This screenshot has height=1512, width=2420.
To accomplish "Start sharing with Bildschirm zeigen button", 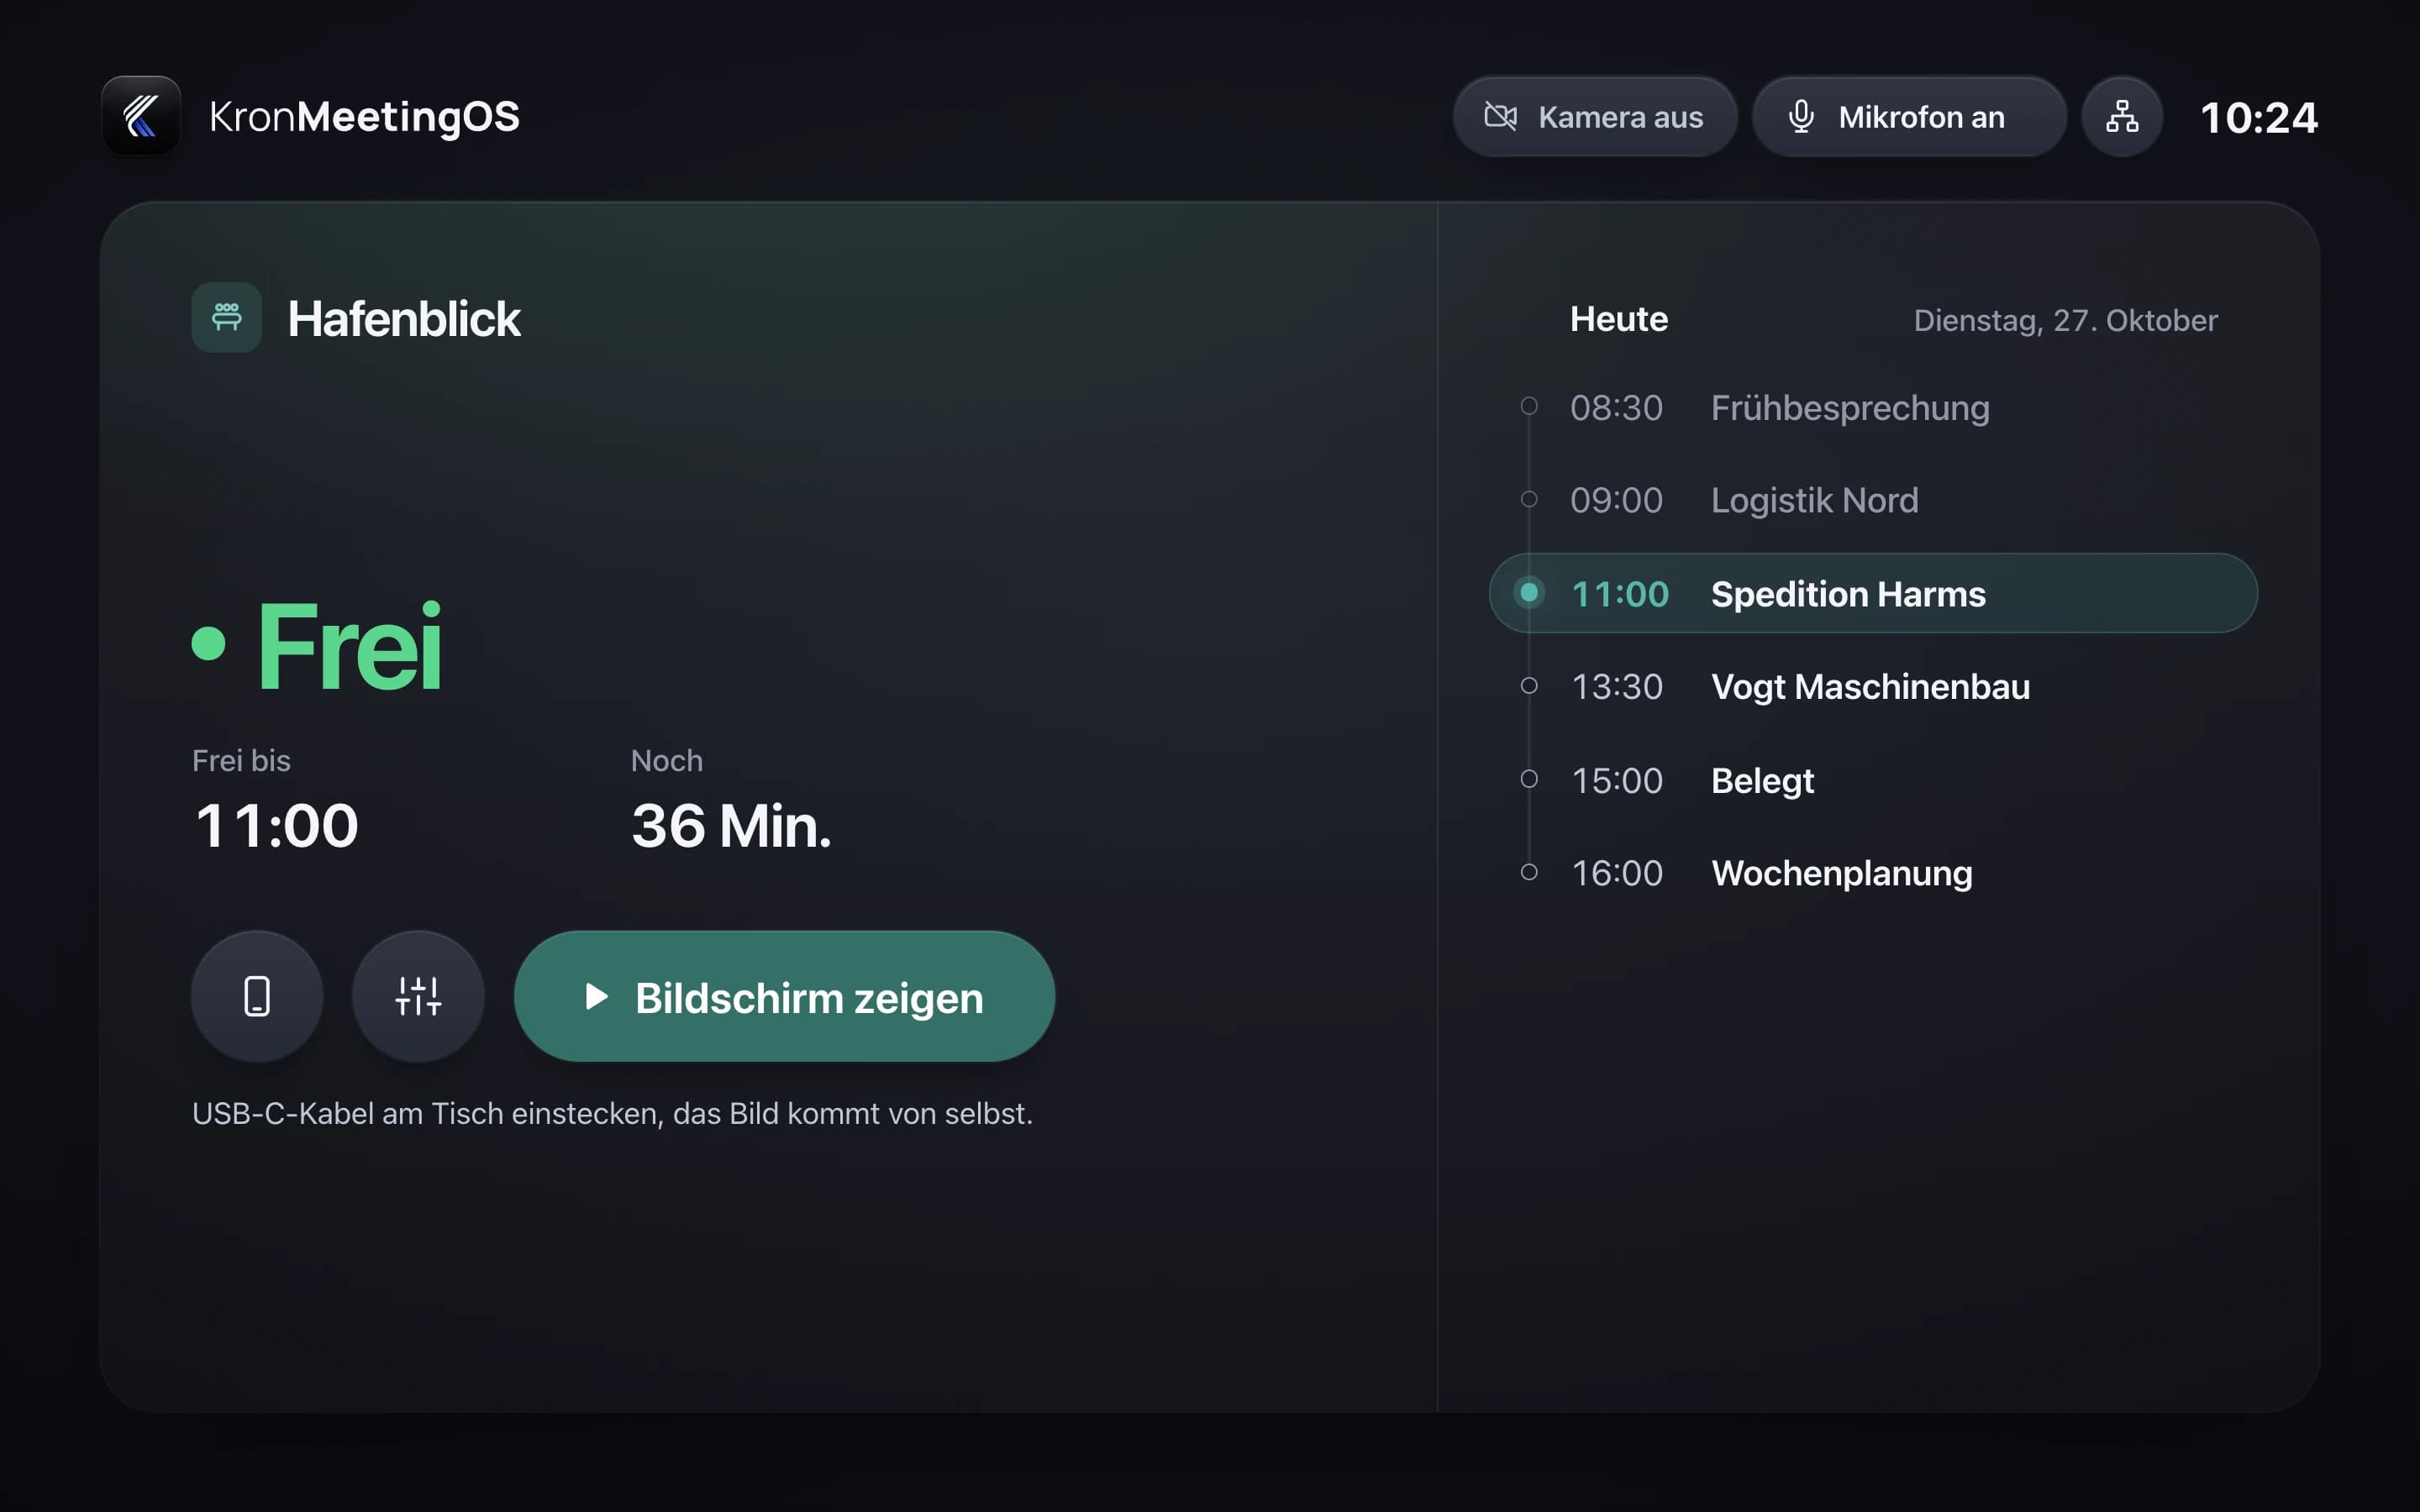I will click(784, 996).
